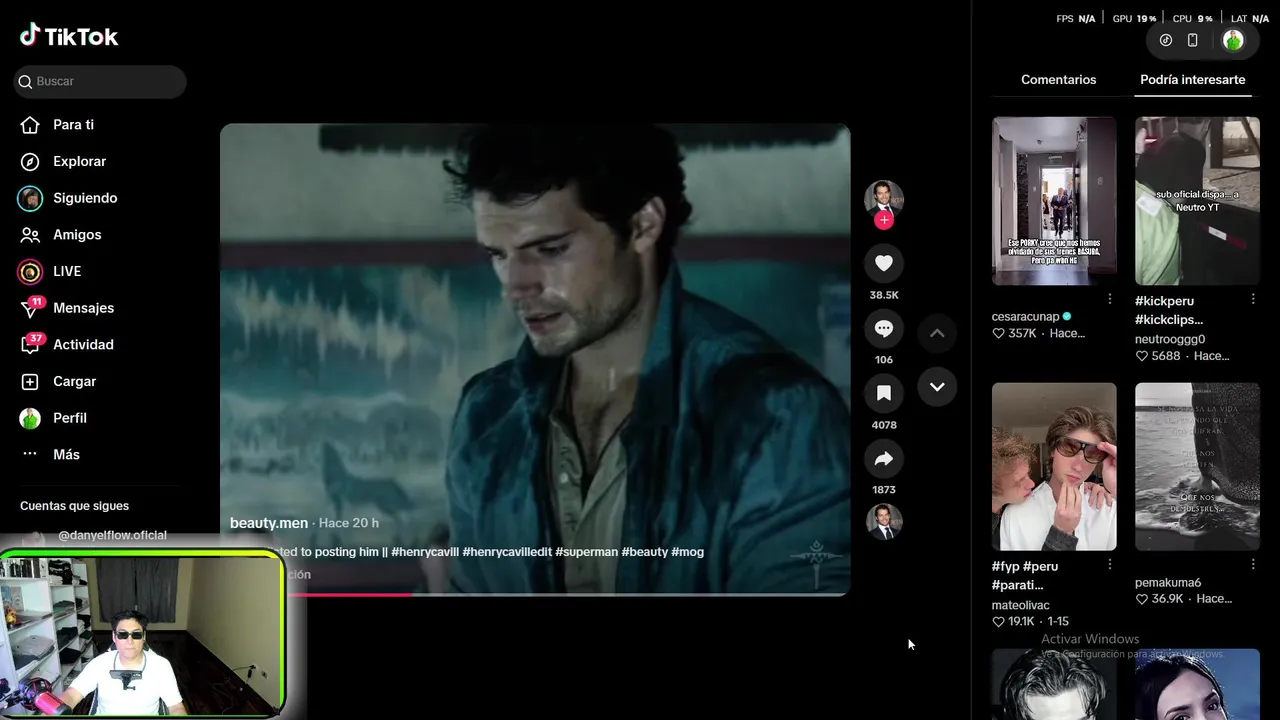Image resolution: width=1280 pixels, height=720 pixels.
Task: Open comments via speech bubble icon
Action: click(x=884, y=328)
